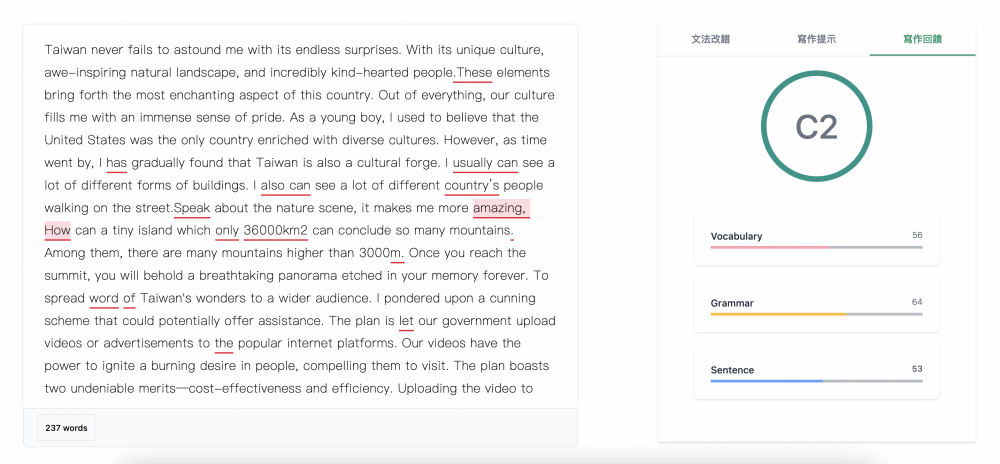Click the 237 words counter badge

point(66,428)
